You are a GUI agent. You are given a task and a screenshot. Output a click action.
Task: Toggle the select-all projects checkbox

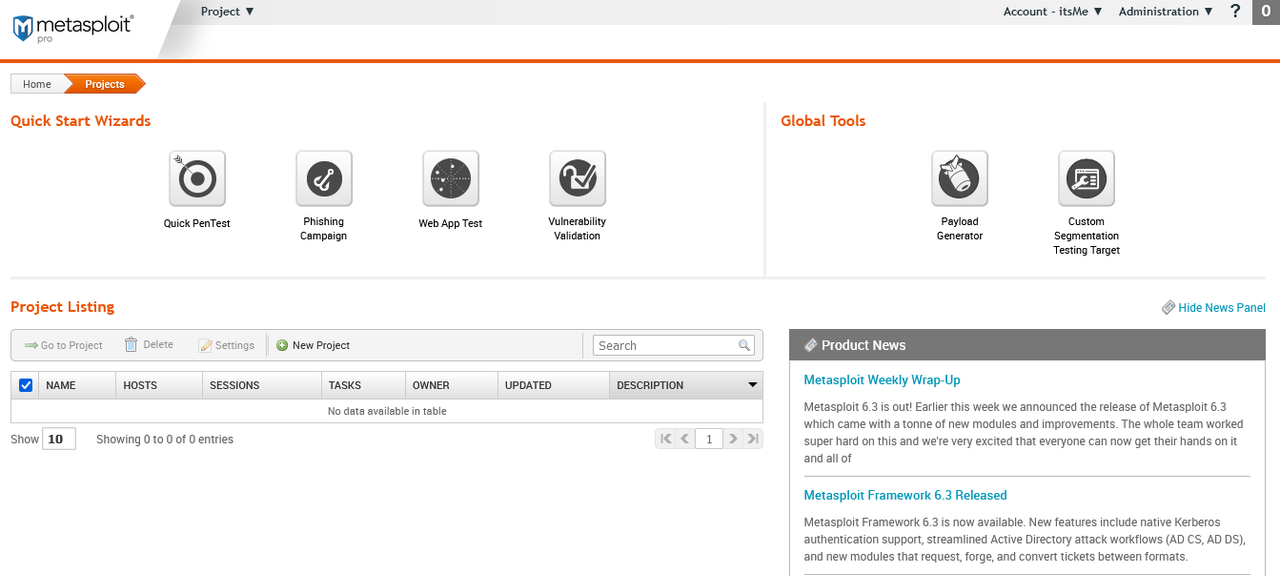[26, 385]
